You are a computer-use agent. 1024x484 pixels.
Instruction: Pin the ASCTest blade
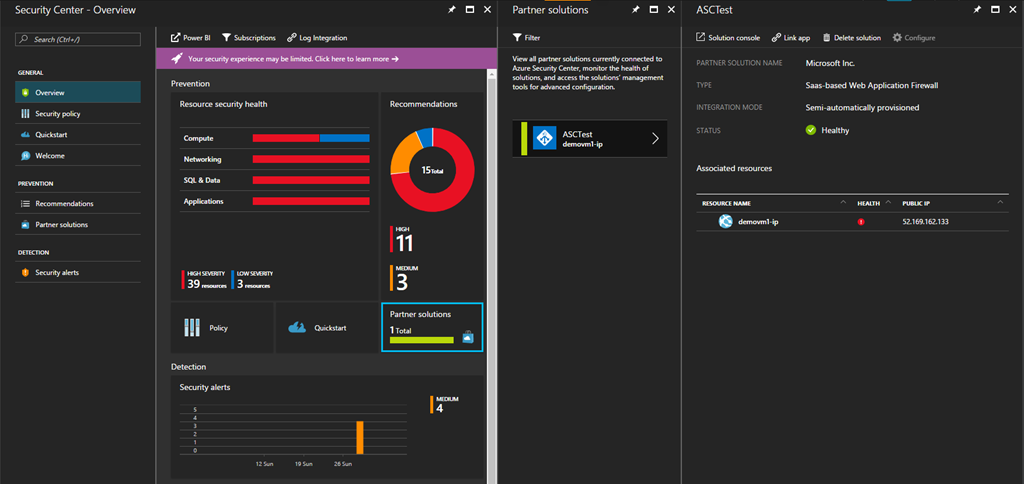[977, 10]
